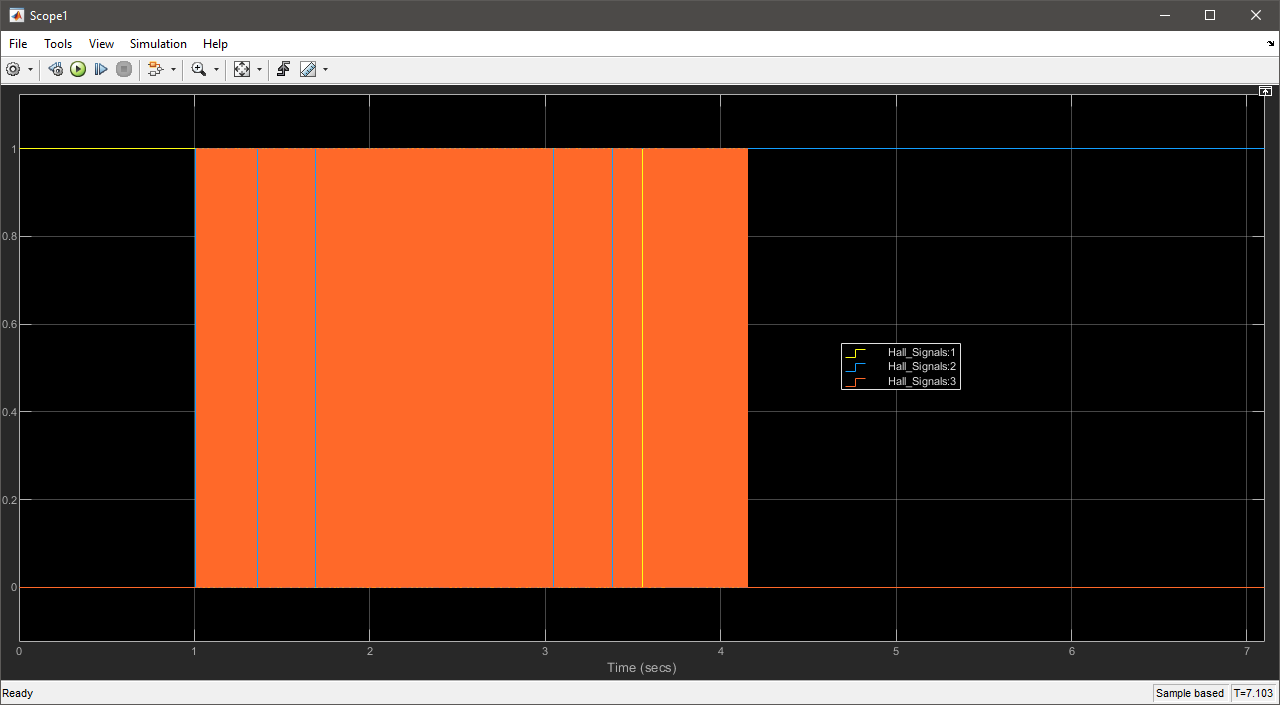The width and height of the screenshot is (1280, 705).
Task: Click the Step Forward button
Action: point(101,69)
